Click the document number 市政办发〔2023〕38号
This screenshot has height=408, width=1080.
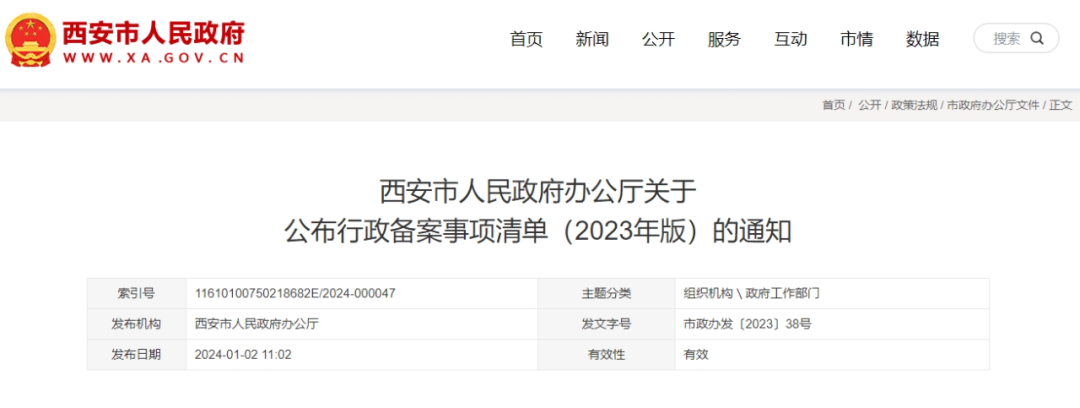click(x=747, y=324)
